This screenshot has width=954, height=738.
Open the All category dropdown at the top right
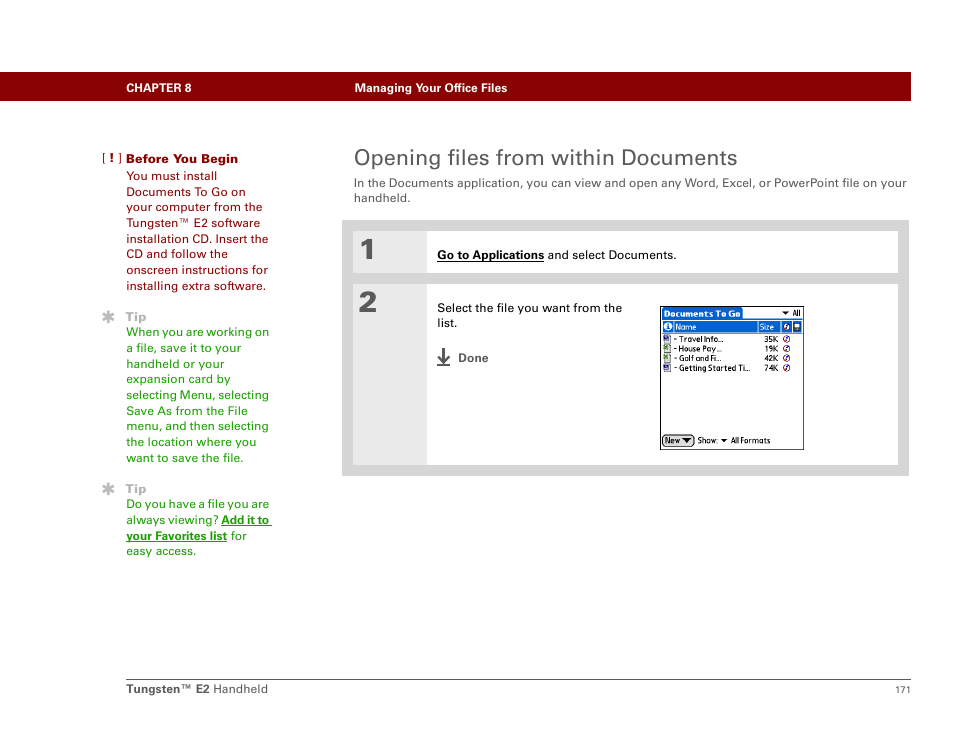(792, 313)
